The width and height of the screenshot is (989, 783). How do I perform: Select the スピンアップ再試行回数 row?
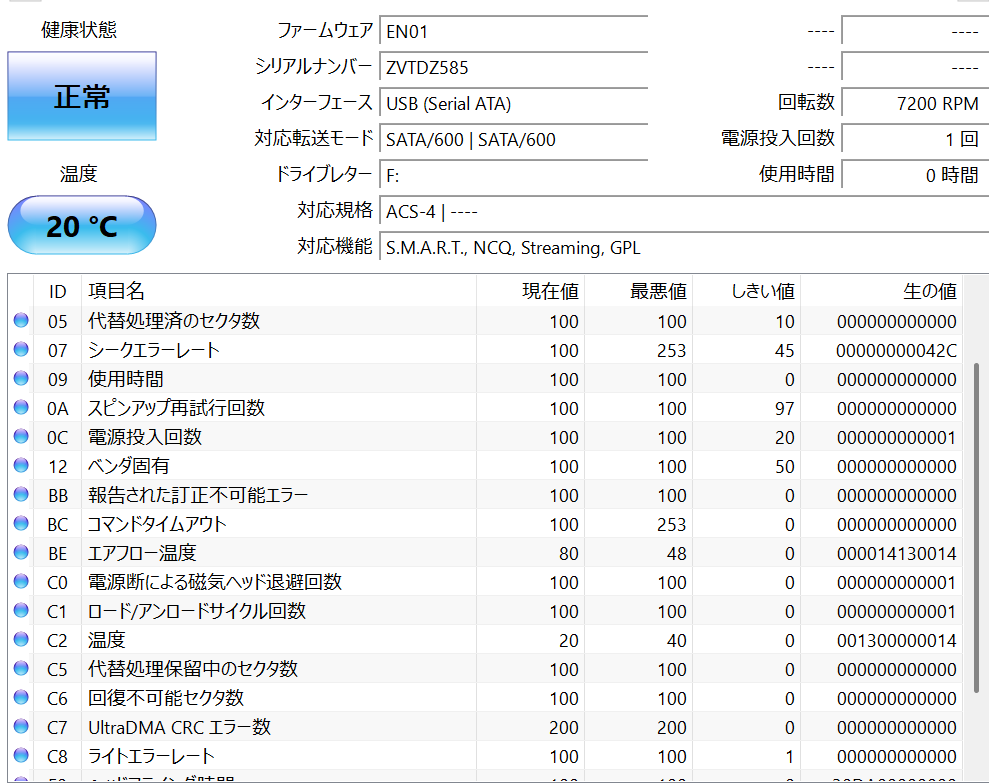(486, 408)
